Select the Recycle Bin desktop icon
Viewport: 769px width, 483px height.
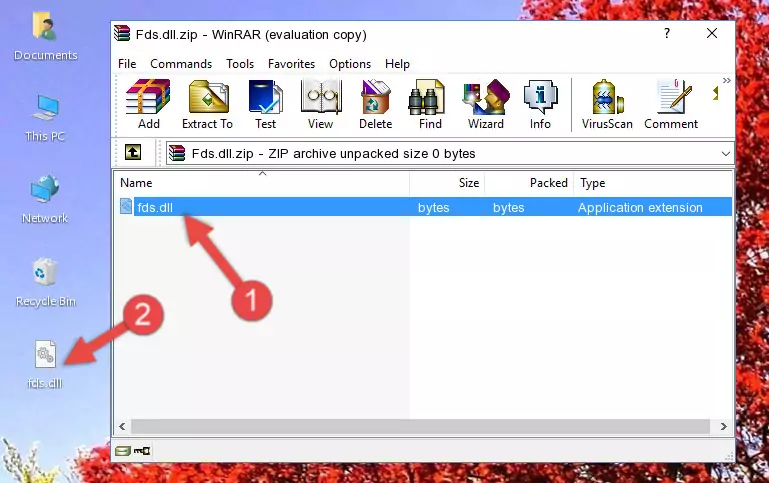point(46,283)
